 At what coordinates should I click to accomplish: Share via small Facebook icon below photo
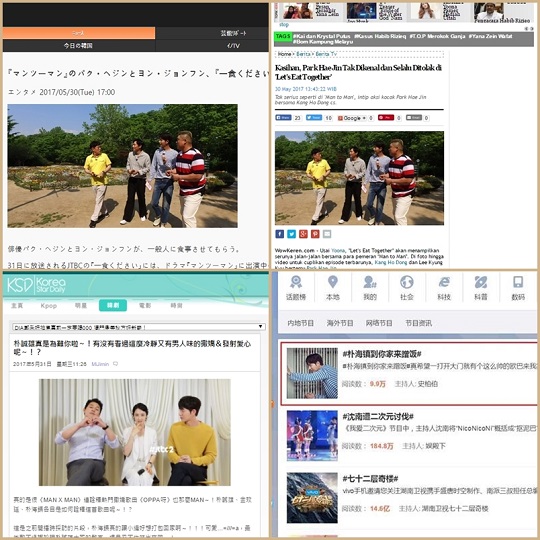280,234
